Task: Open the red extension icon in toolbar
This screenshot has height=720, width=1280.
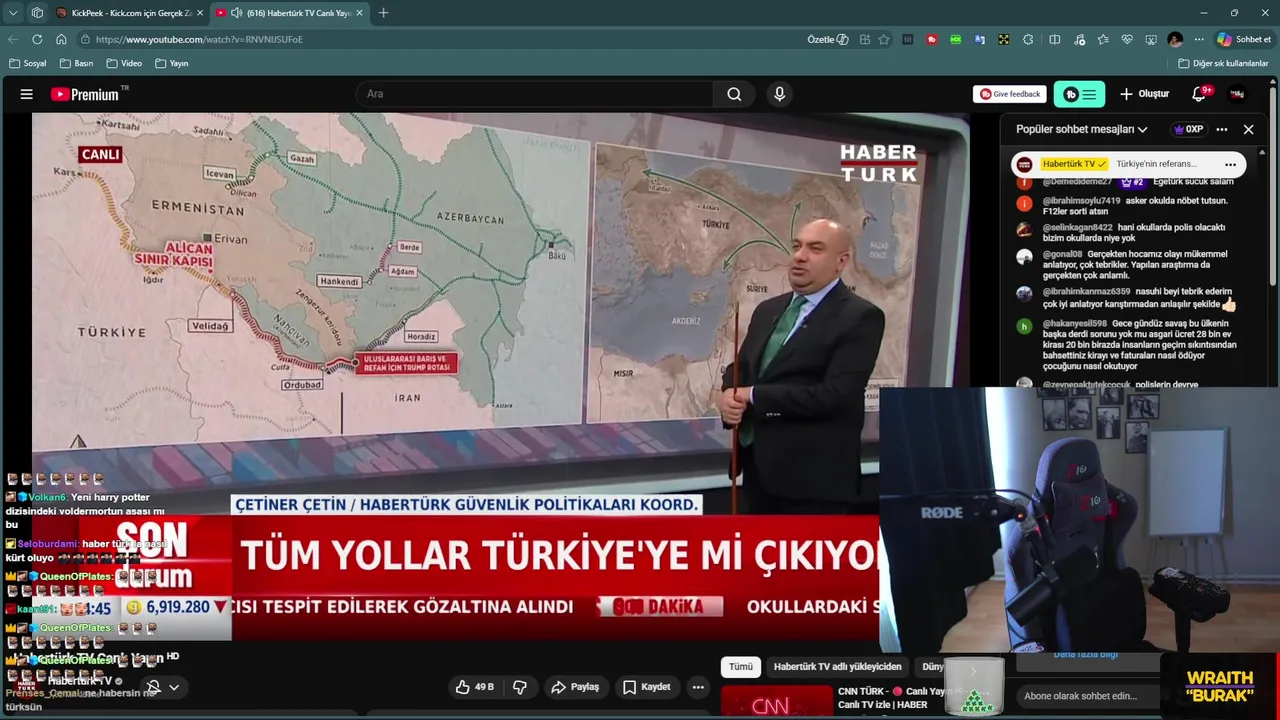Action: click(932, 39)
